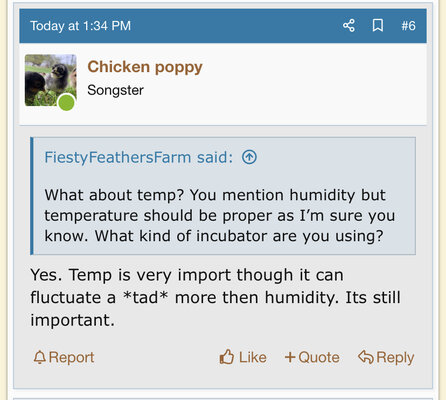Screen dimensions: 446x400
Task: Reply to Chicken poppy's post
Action: 386,357
